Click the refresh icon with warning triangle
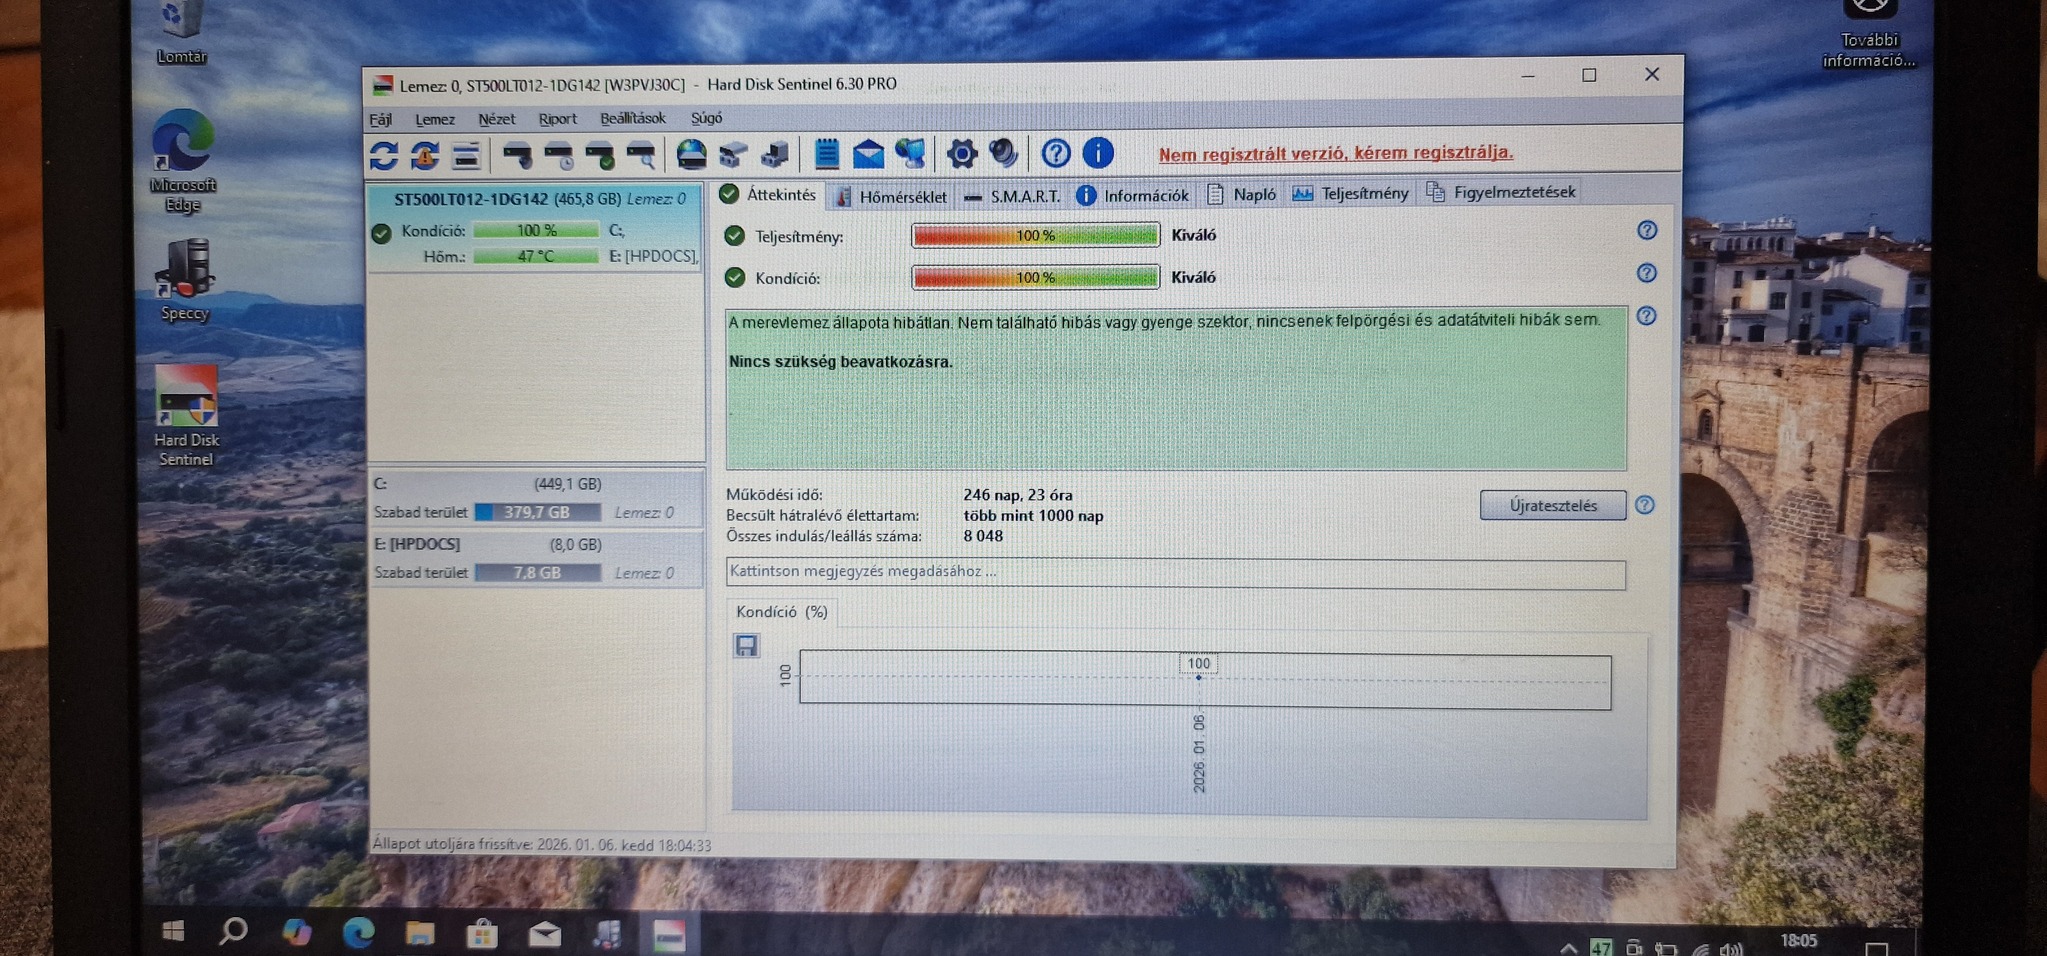 click(x=425, y=155)
